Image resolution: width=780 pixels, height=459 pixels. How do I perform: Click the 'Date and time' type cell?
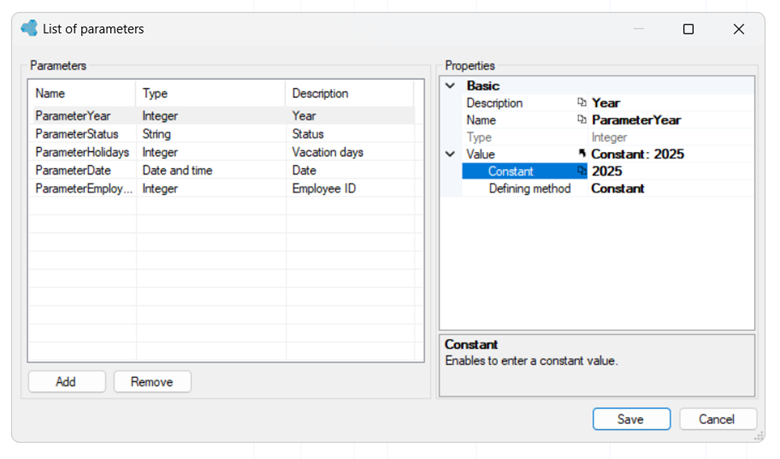click(177, 170)
